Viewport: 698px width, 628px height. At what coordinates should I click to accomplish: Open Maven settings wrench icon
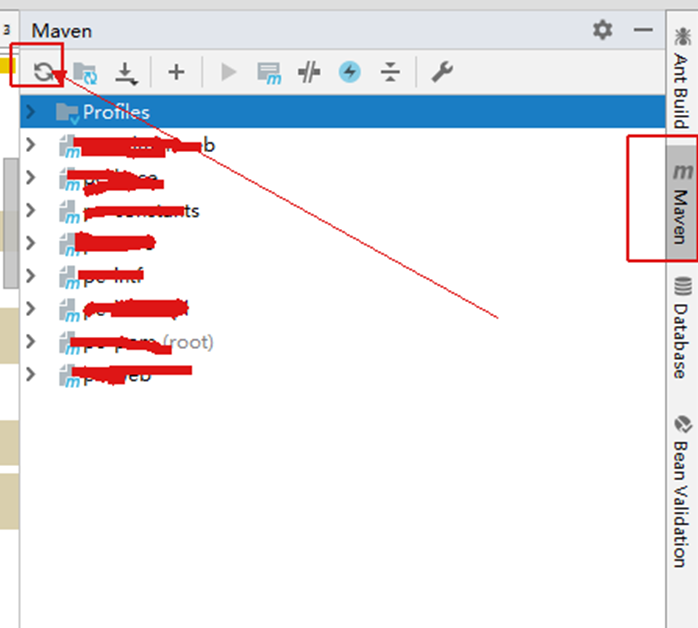[x=442, y=72]
